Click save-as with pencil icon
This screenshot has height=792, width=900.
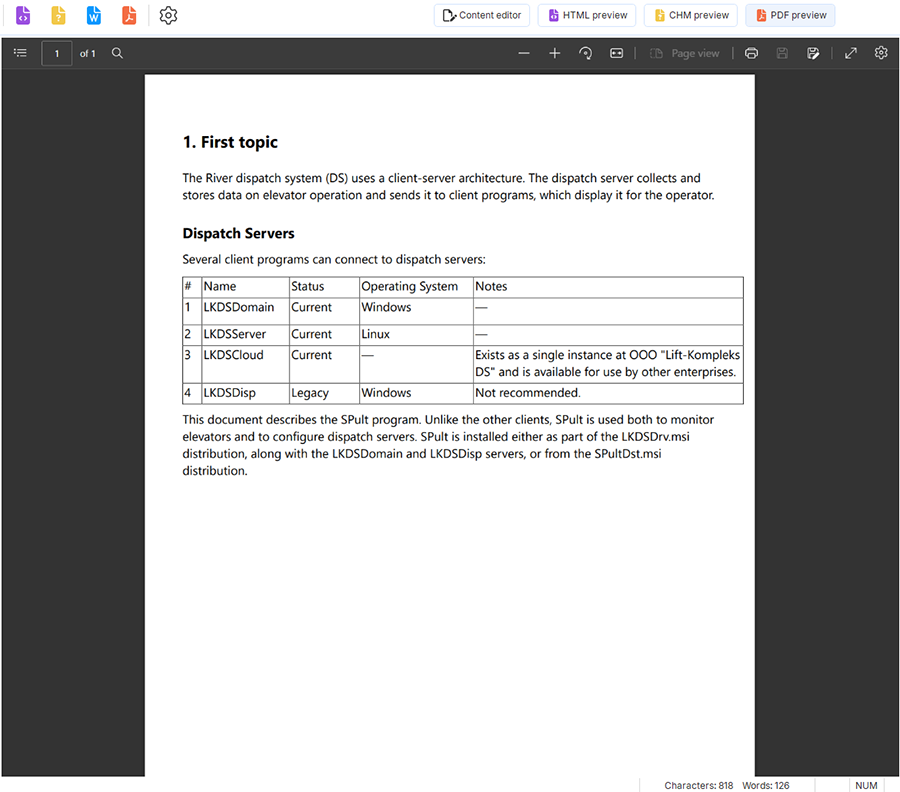point(813,53)
